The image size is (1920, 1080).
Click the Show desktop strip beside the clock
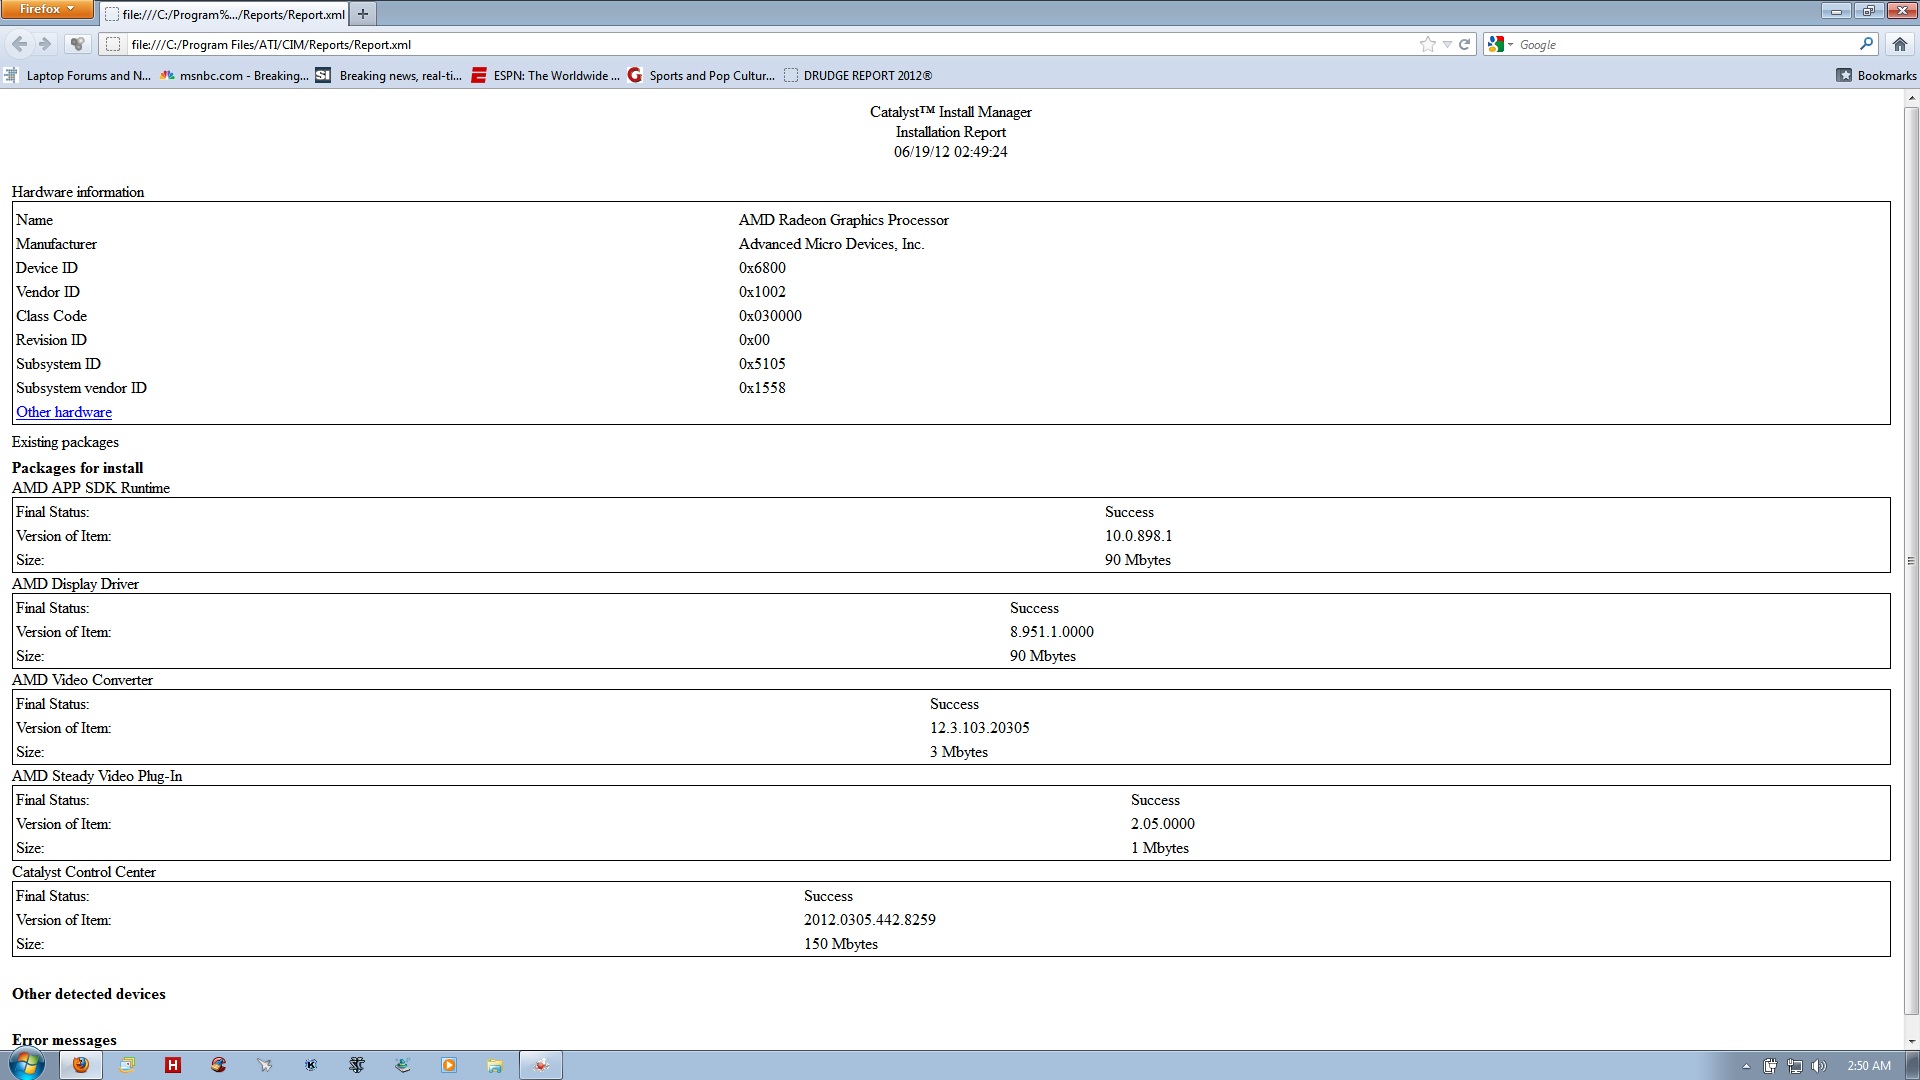tap(1913, 1065)
